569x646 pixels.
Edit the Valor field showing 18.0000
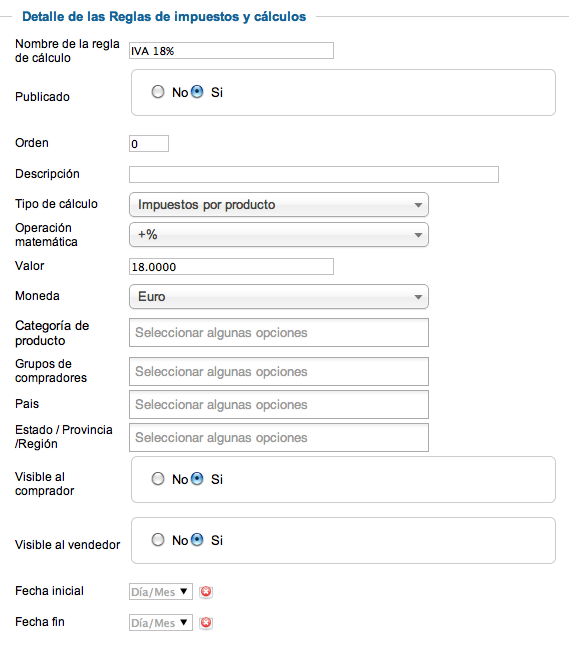[232, 267]
